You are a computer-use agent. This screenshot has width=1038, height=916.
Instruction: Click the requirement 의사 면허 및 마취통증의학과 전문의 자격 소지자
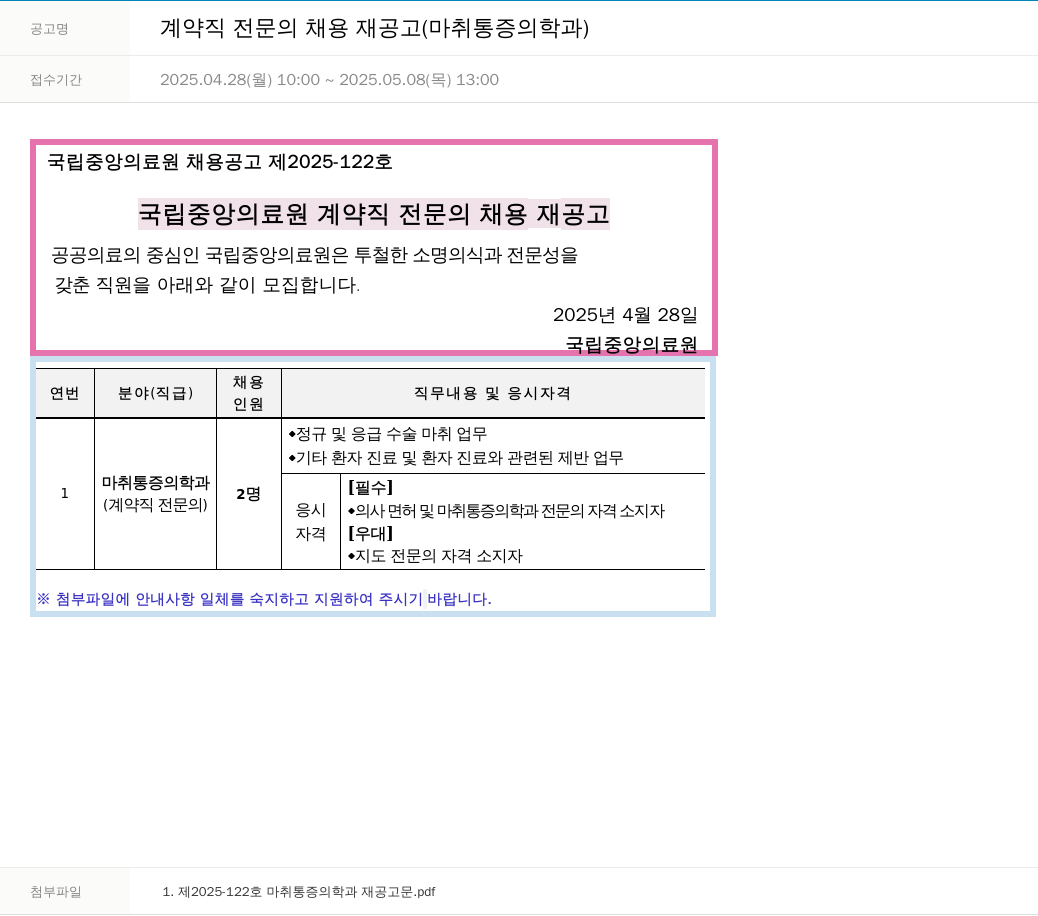[x=506, y=511]
